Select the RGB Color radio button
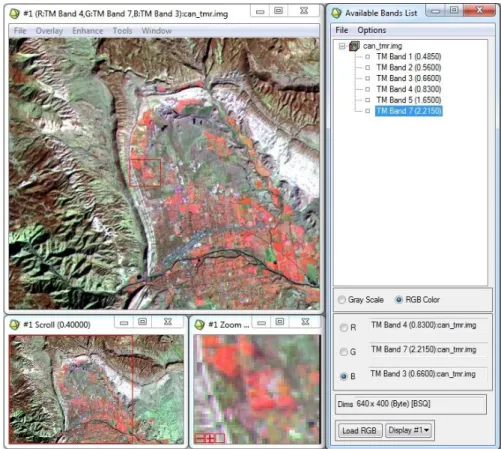Image resolution: width=501 pixels, height=449 pixels. (x=399, y=300)
